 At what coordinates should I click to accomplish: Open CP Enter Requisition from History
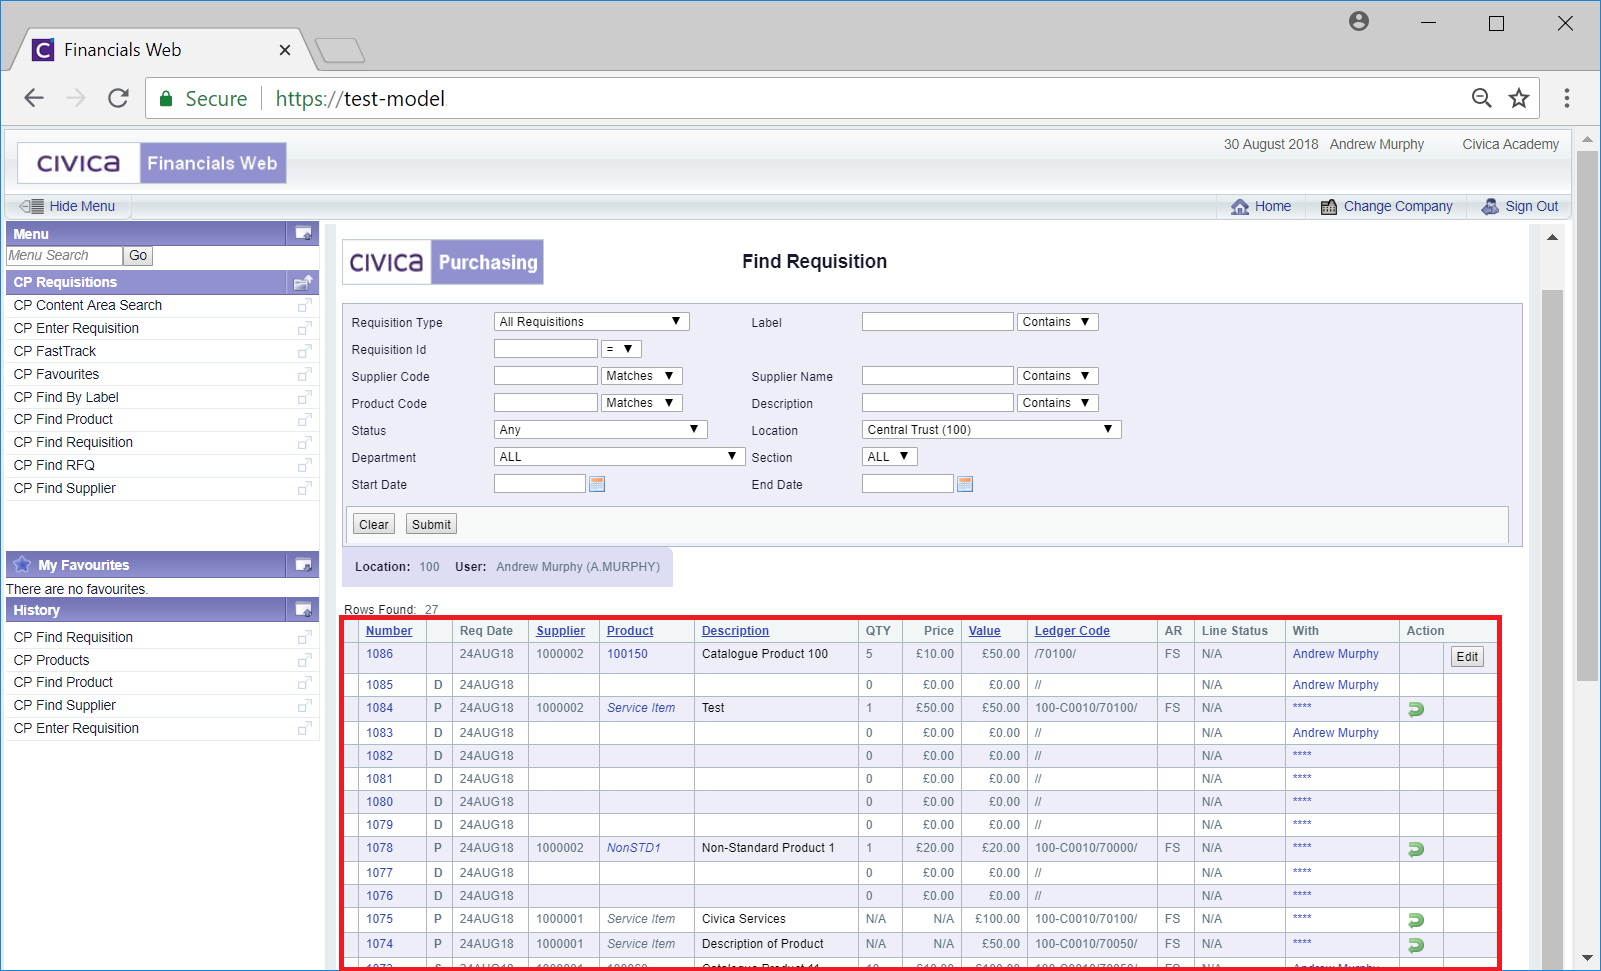pyautogui.click(x=76, y=728)
